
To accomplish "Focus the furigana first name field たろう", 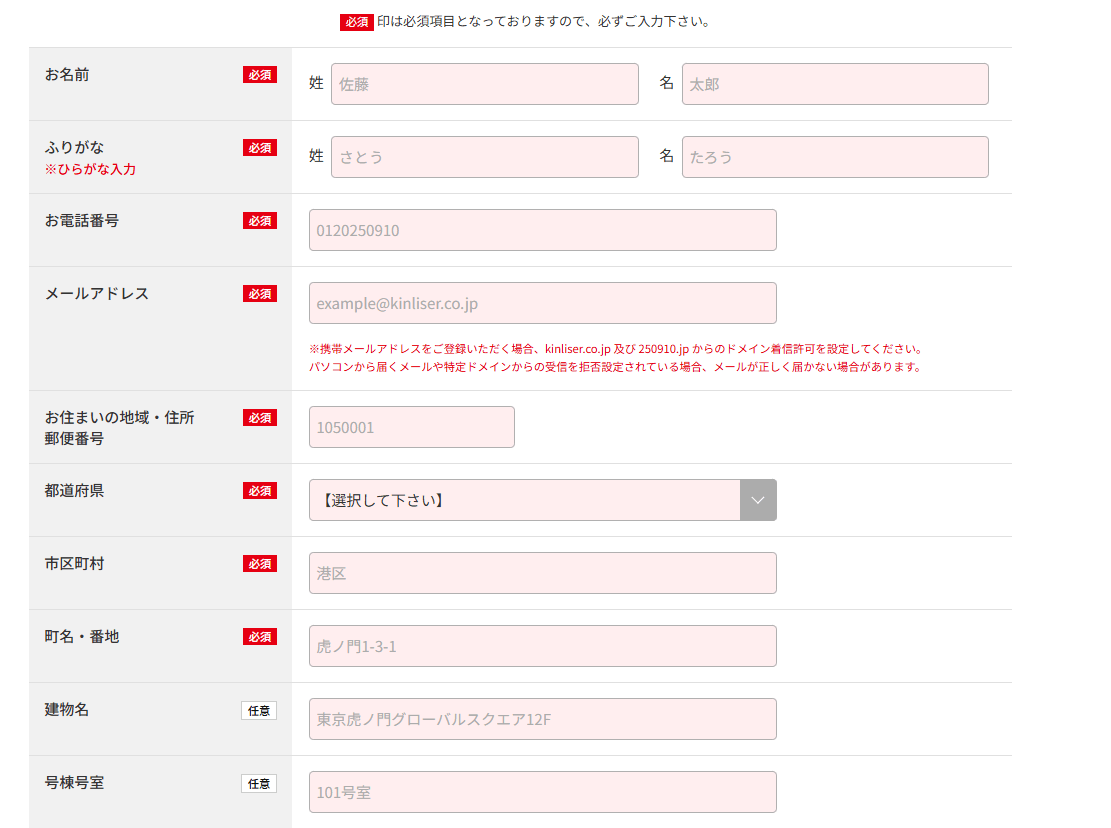I will coord(835,157).
